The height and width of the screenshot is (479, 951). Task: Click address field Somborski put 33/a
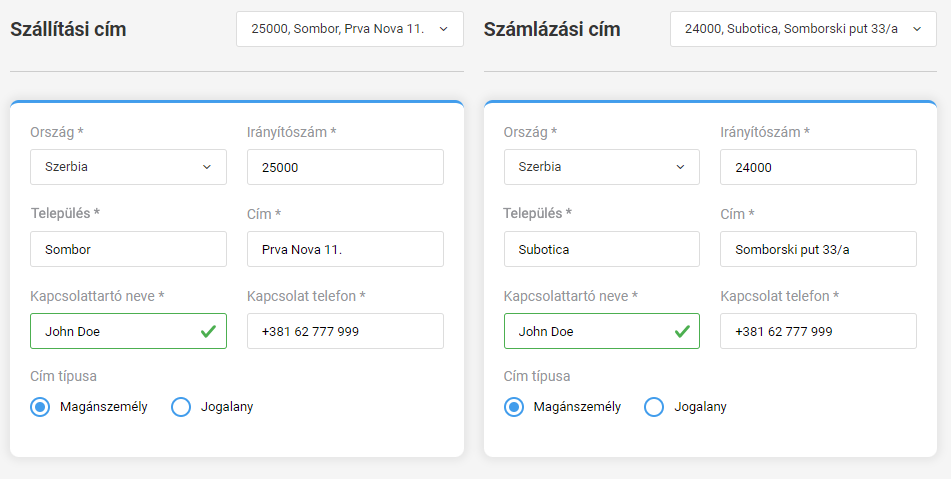(818, 249)
